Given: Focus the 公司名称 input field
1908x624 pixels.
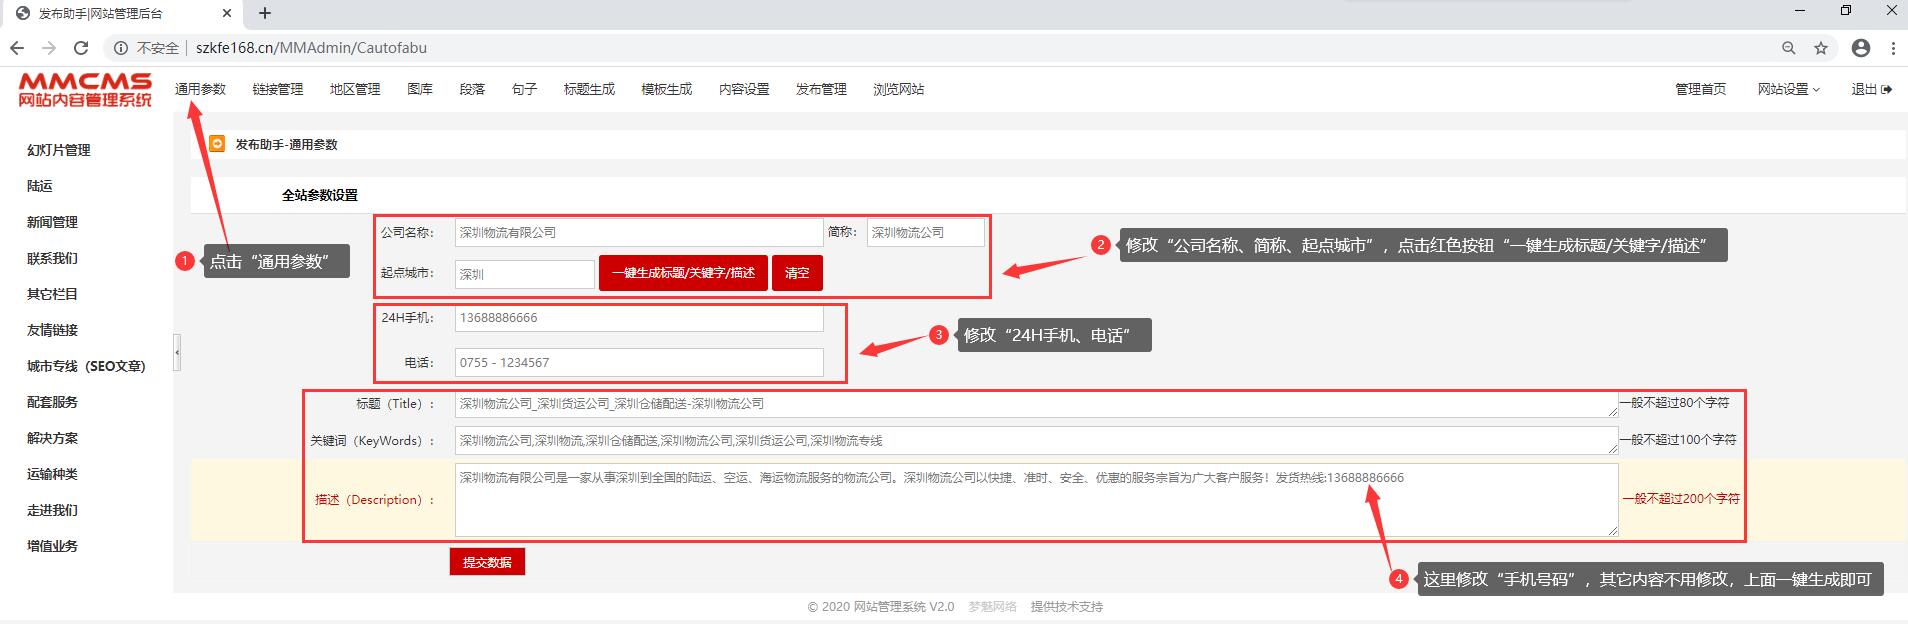Looking at the screenshot, I should (x=638, y=233).
